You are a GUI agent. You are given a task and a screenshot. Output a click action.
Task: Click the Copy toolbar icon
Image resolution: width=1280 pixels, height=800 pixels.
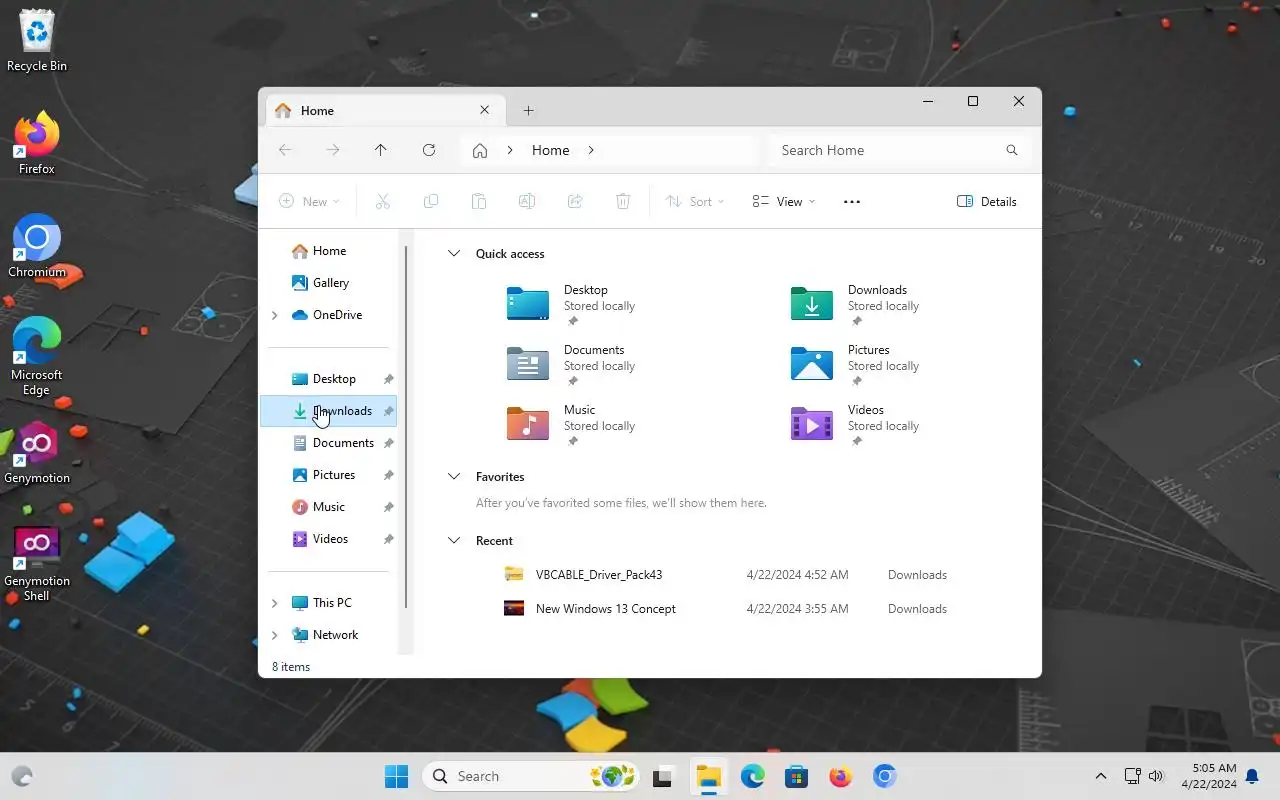tap(431, 201)
